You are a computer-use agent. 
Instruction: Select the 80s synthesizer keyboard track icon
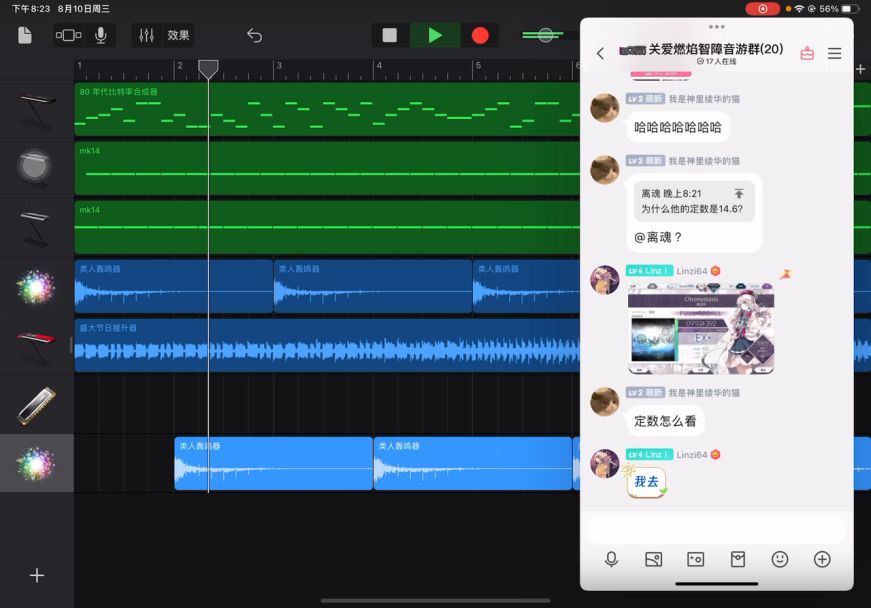[x=36, y=108]
